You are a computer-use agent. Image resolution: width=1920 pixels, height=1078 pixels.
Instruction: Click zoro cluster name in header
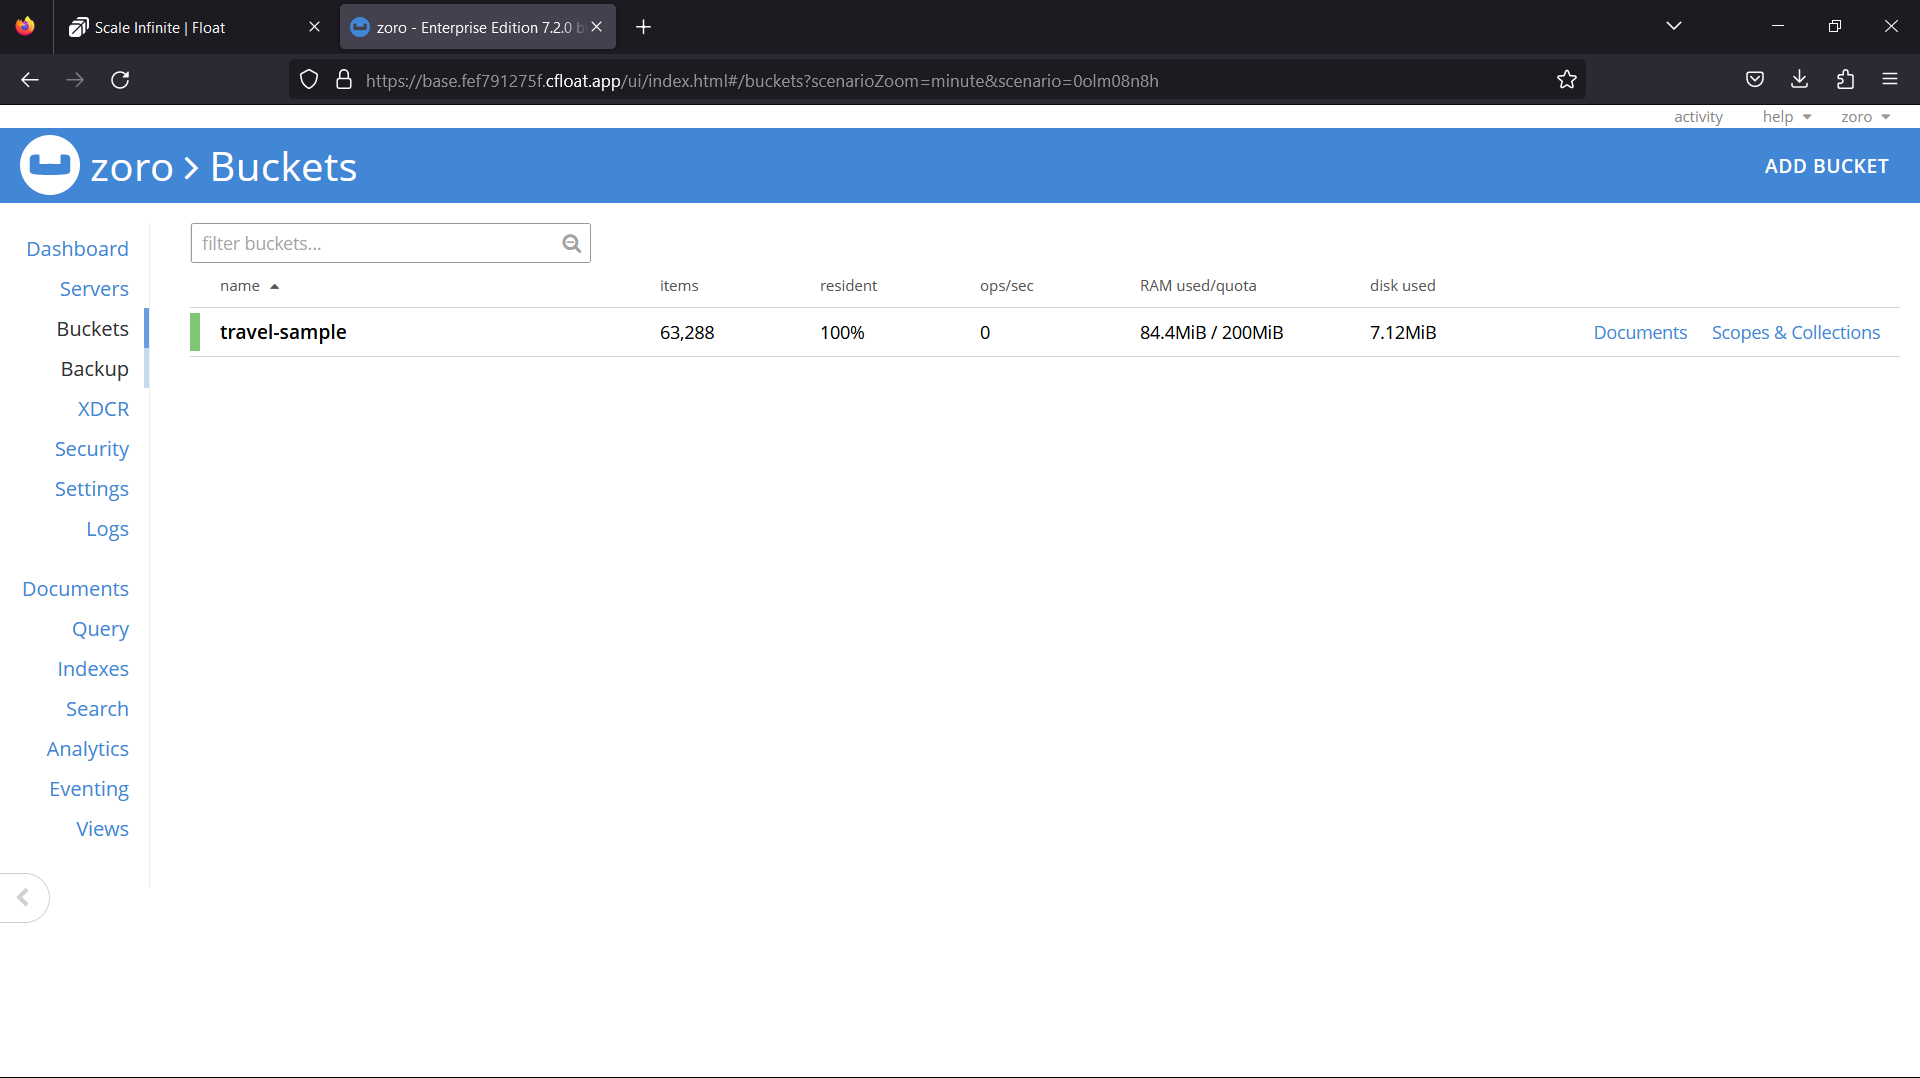pyautogui.click(x=132, y=167)
